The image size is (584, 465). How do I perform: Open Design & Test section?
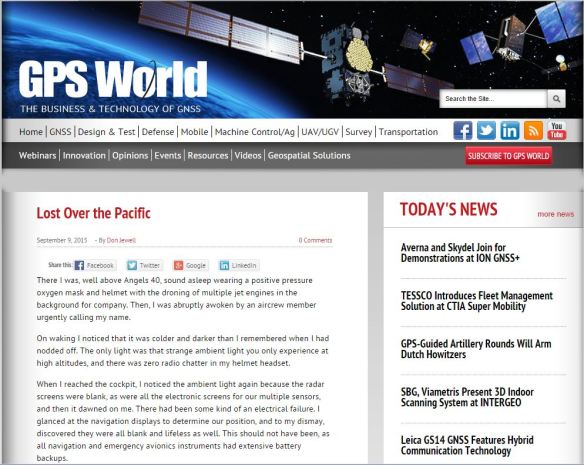coord(107,132)
